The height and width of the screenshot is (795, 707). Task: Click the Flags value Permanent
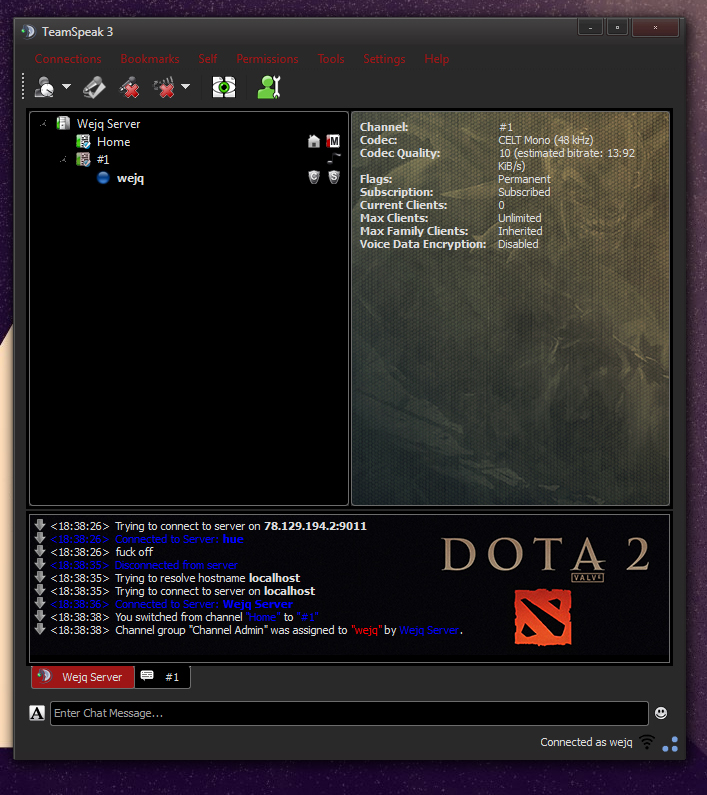[524, 179]
